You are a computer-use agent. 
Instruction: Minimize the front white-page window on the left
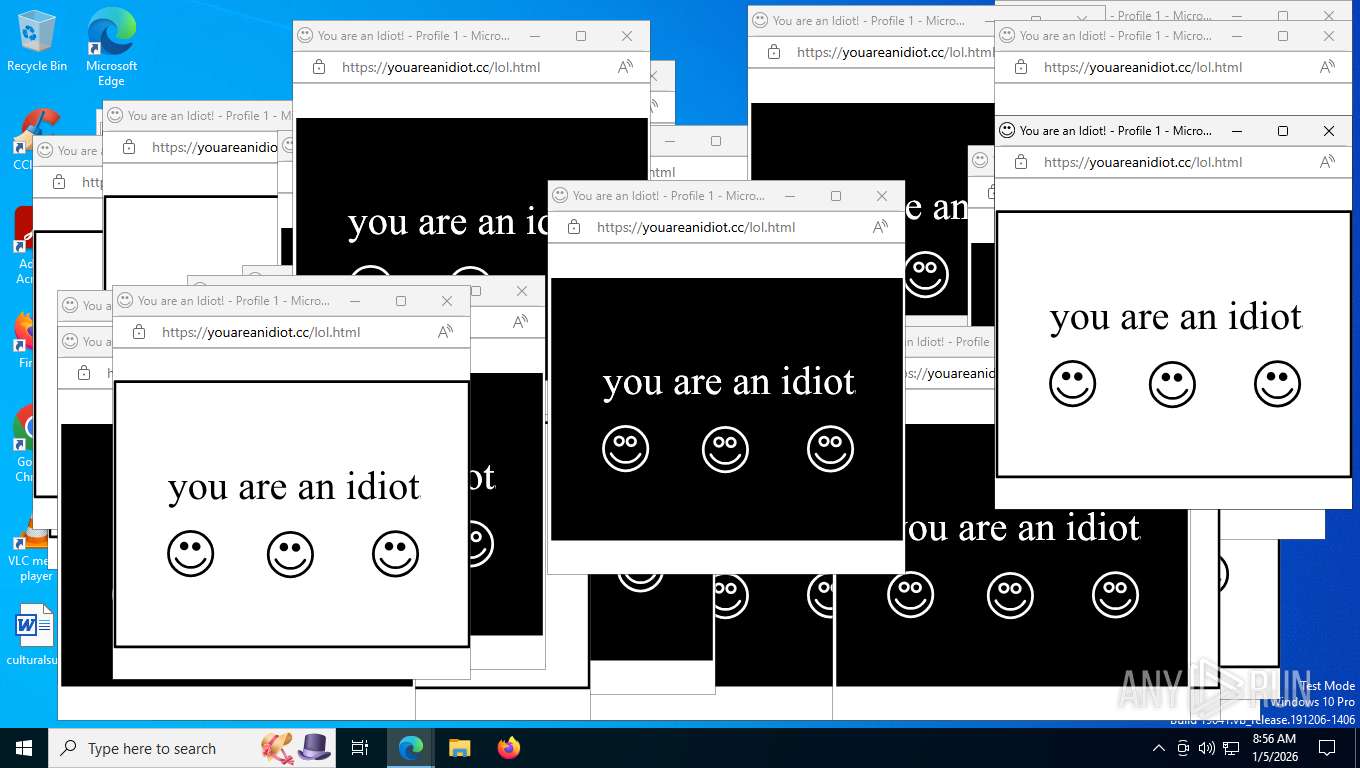click(355, 301)
